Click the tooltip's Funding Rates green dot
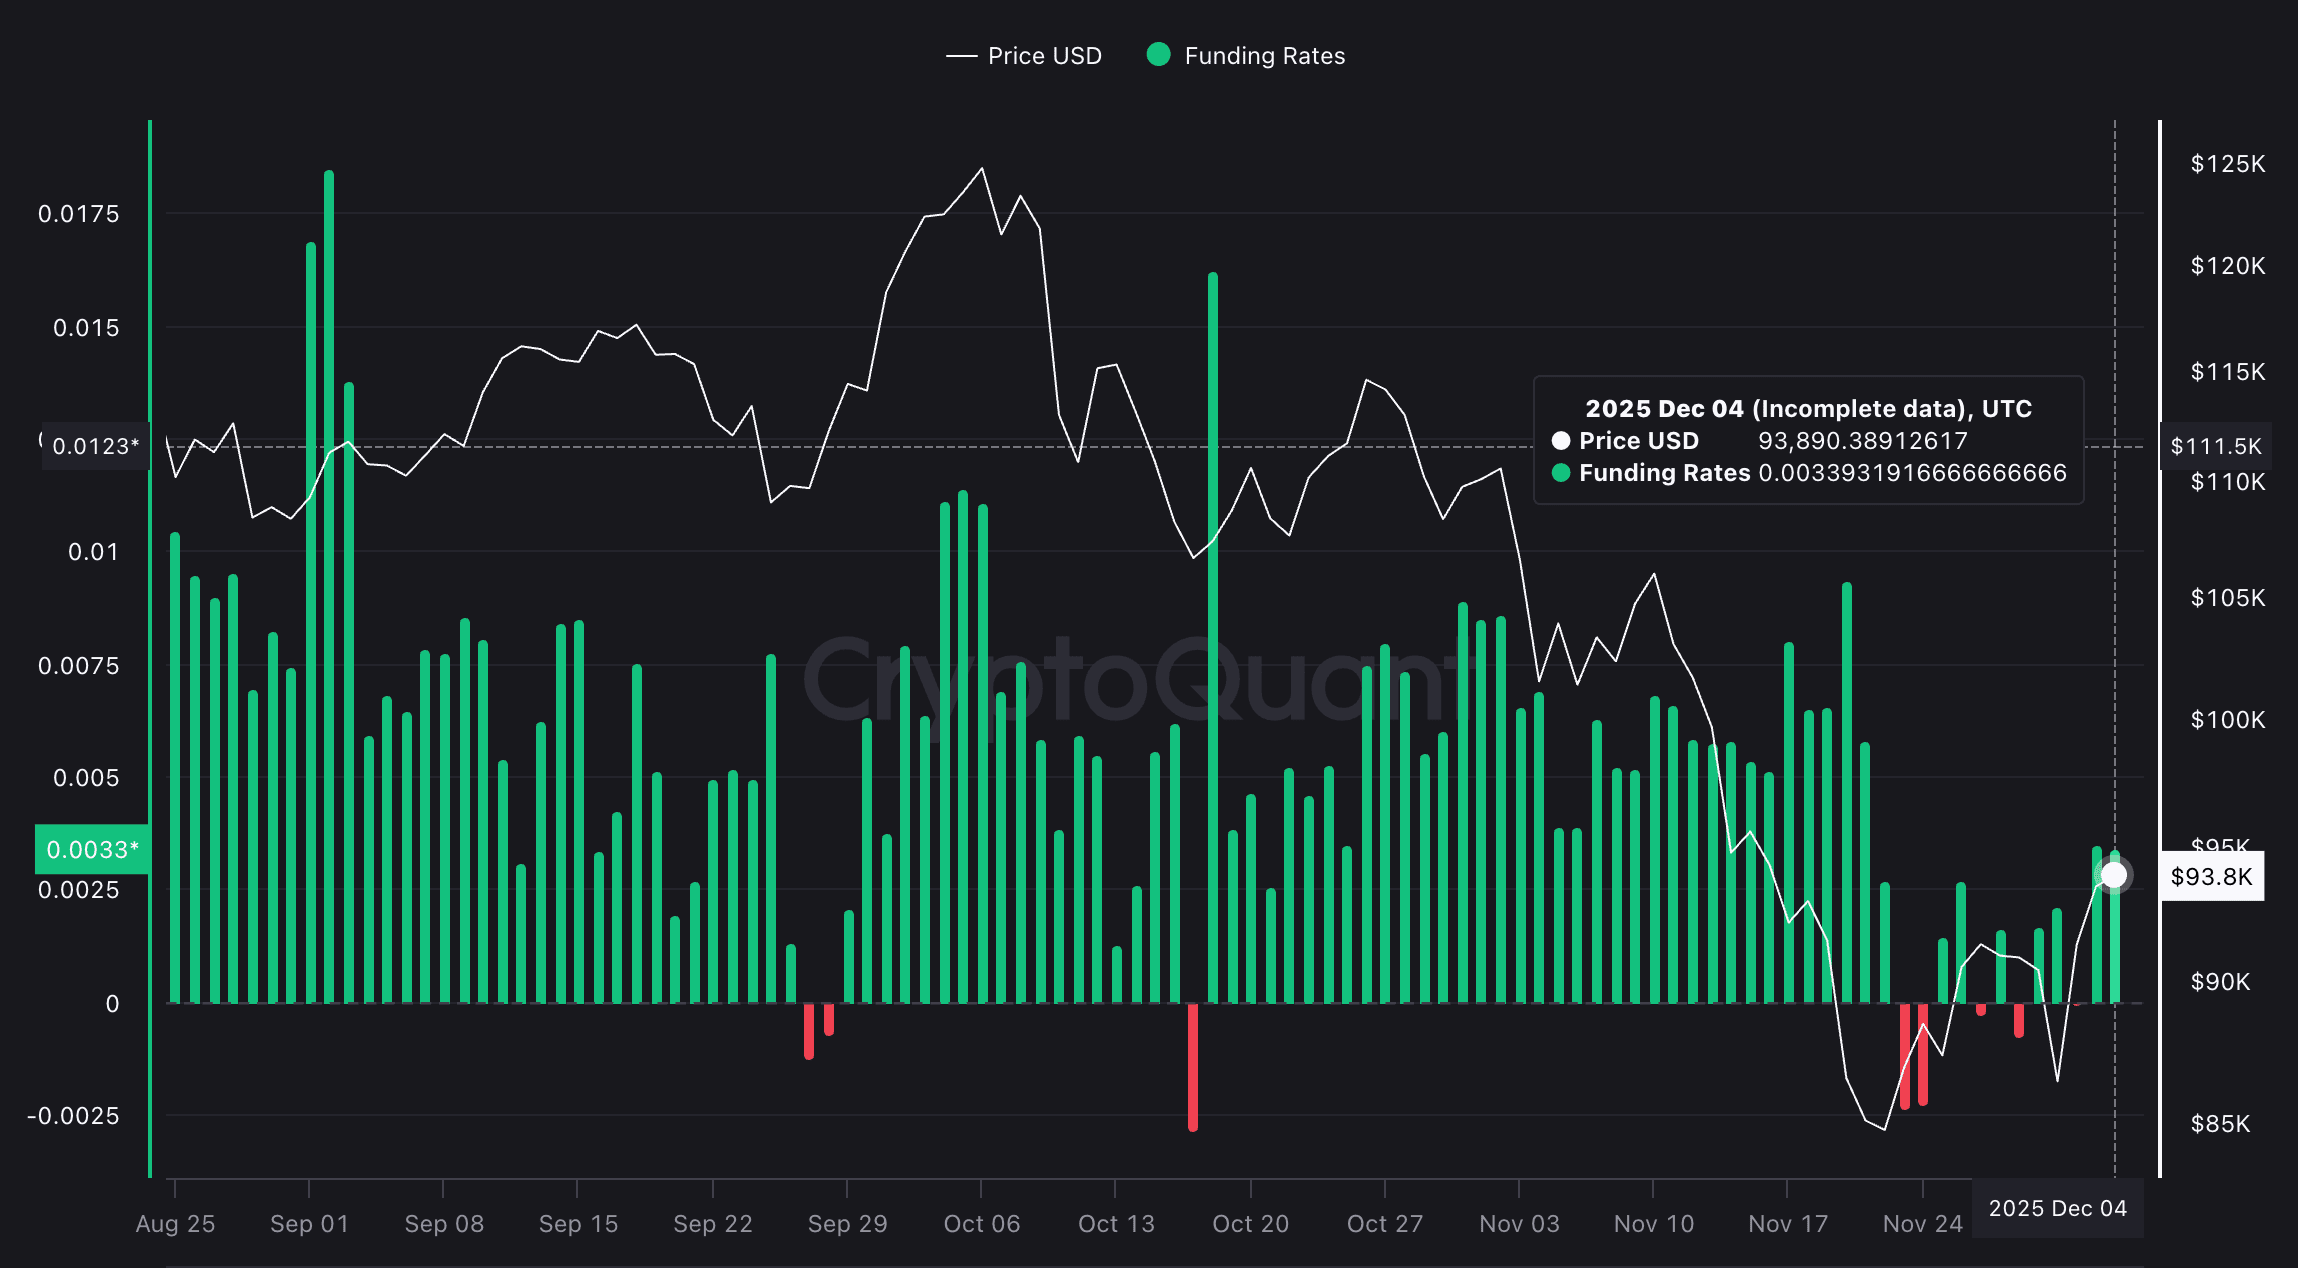The image size is (2298, 1268). pyautogui.click(x=1560, y=473)
